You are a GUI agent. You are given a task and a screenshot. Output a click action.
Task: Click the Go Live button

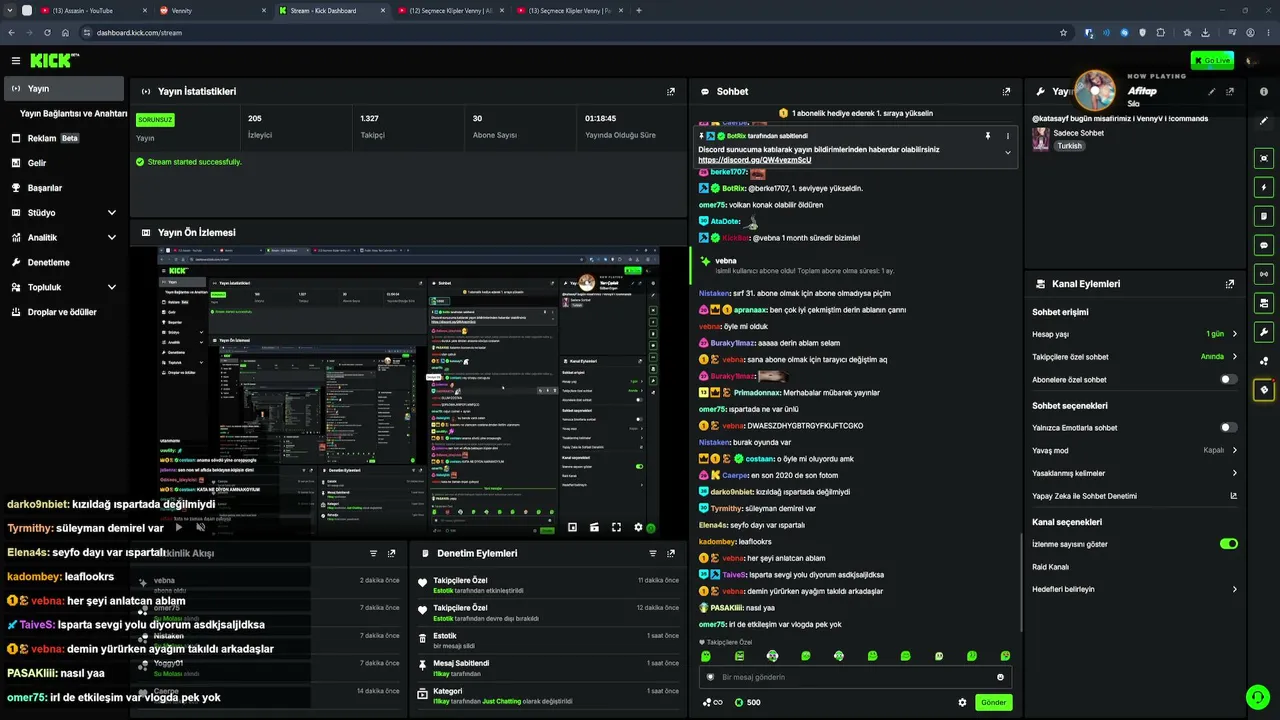1212,61
